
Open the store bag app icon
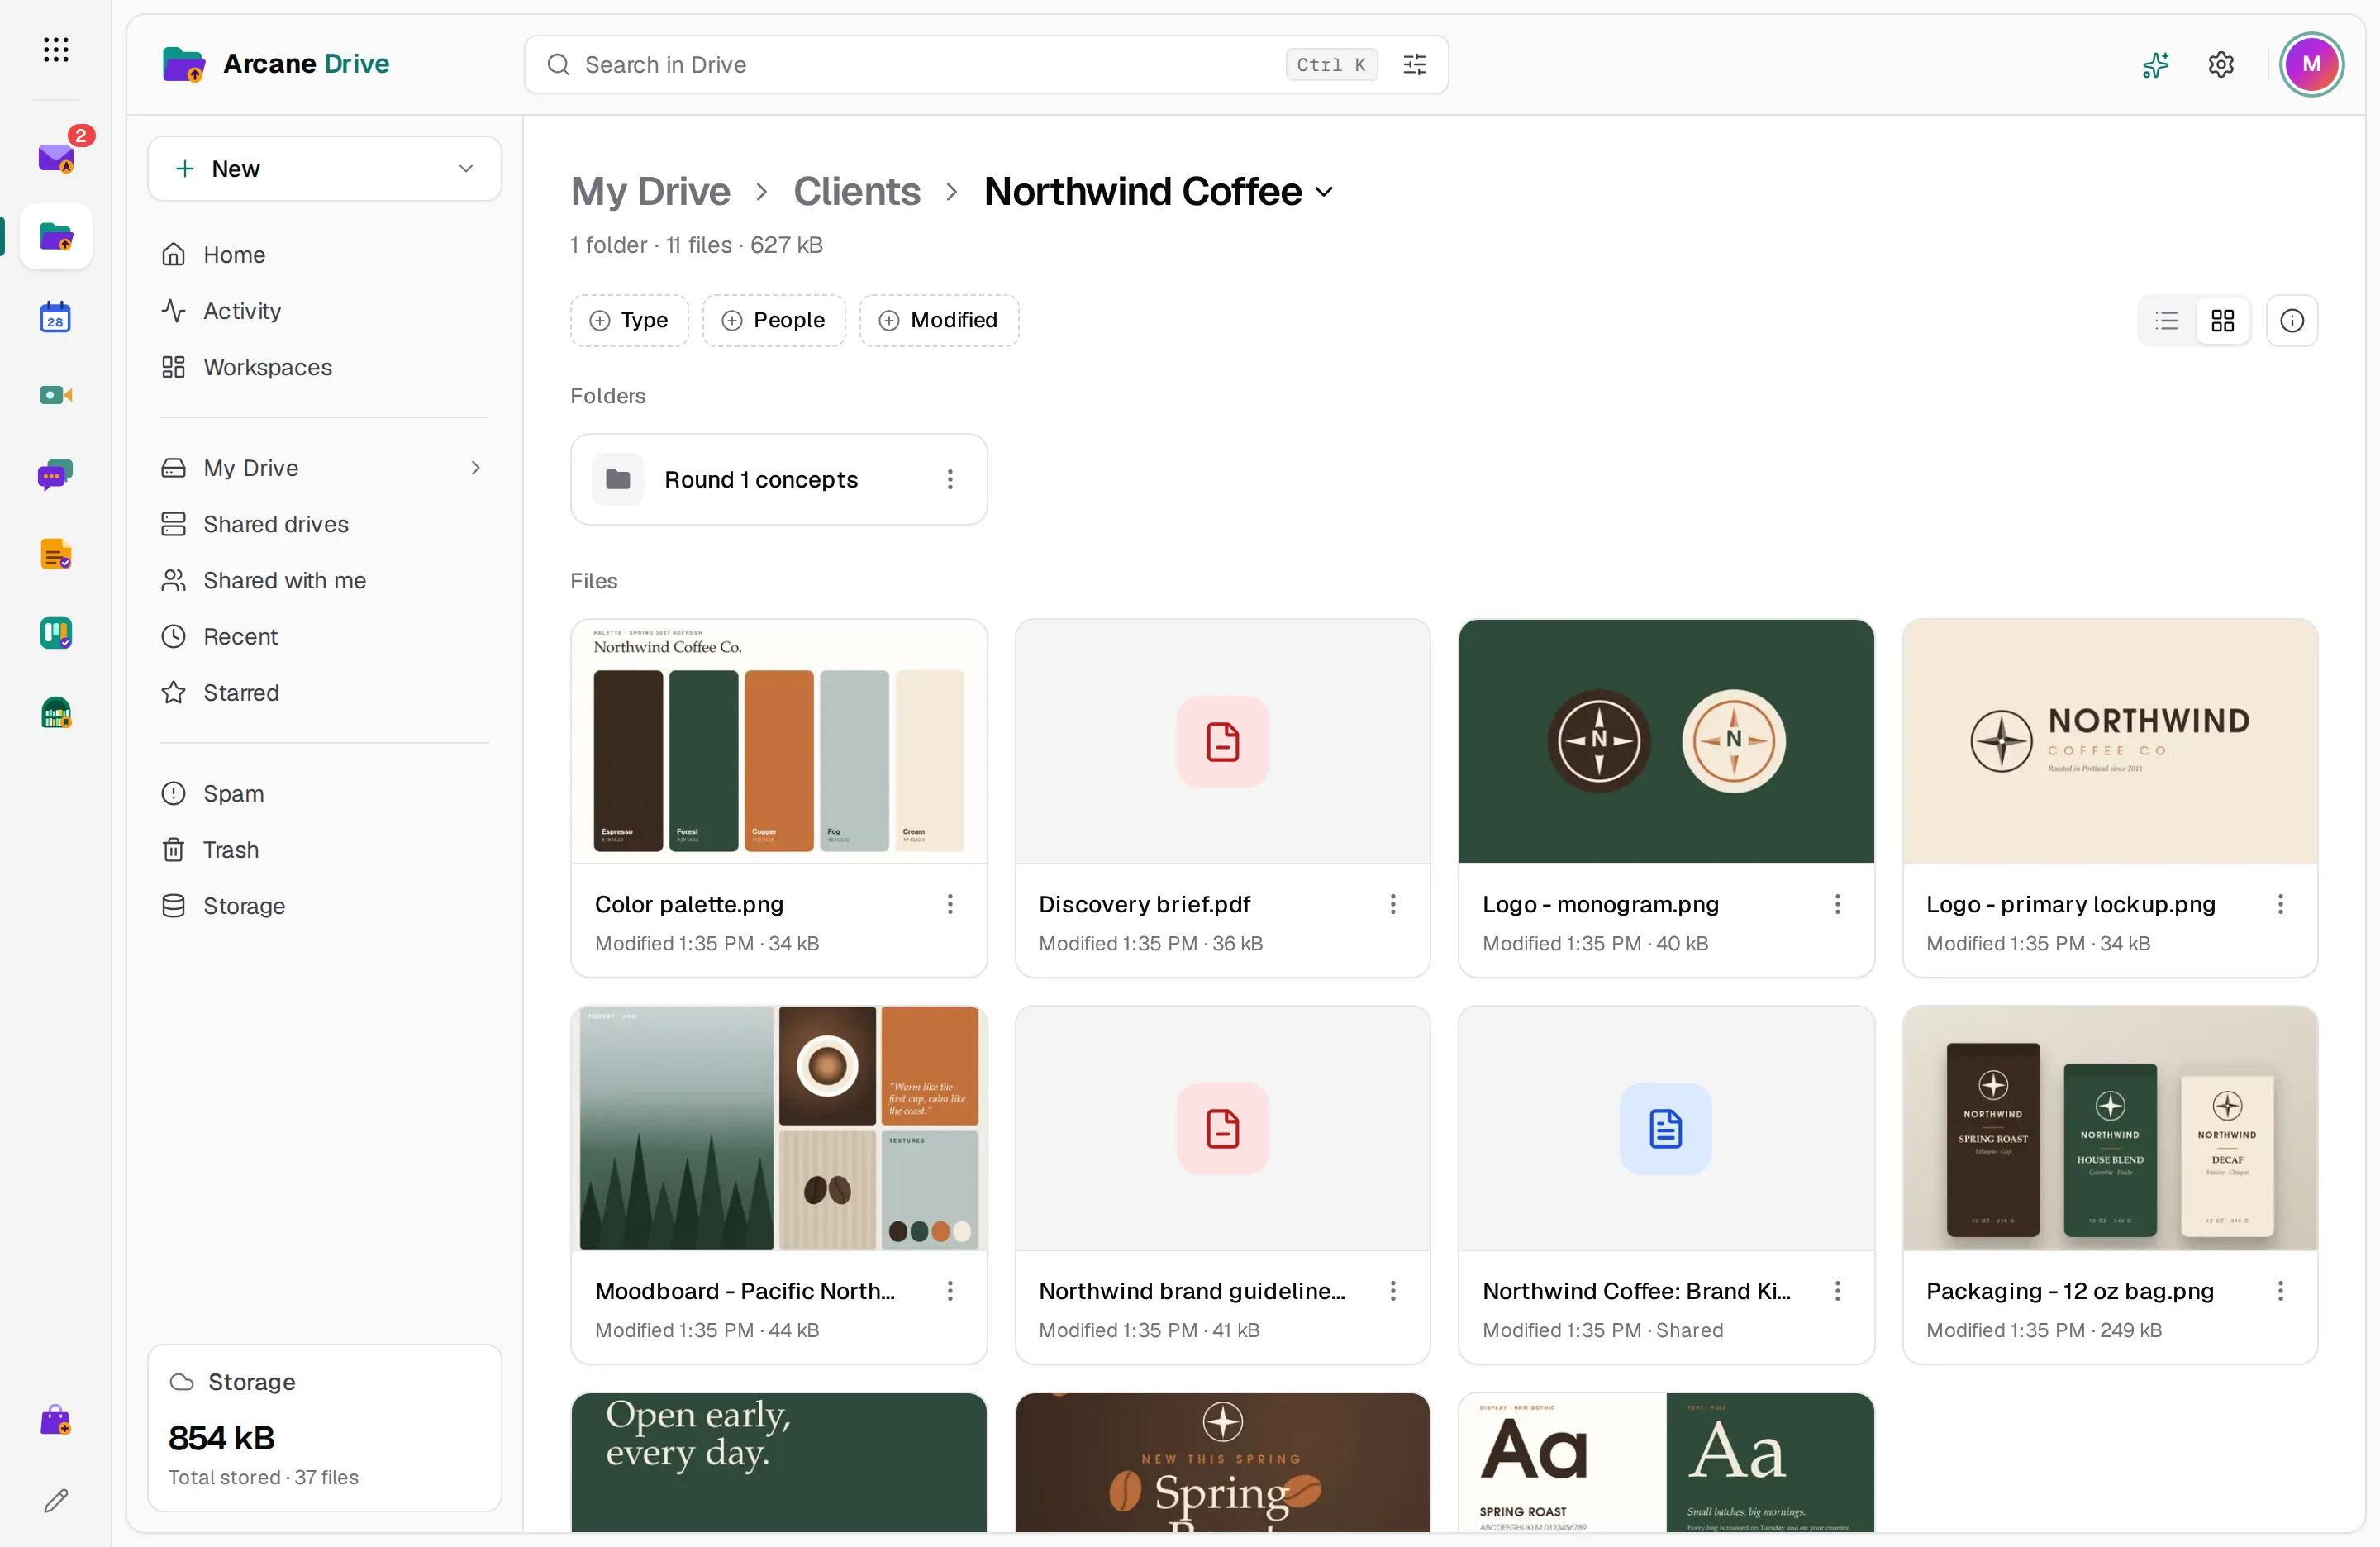pos(56,1420)
